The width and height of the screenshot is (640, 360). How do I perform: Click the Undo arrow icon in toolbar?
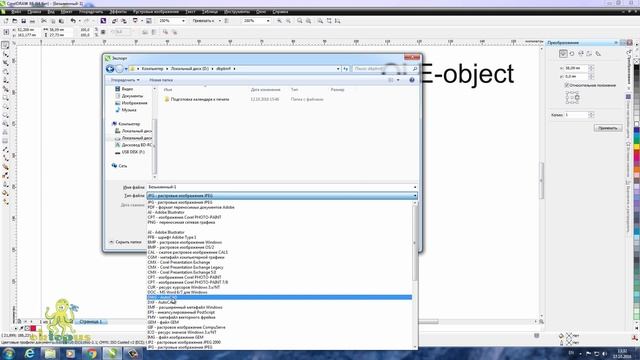click(73, 21)
